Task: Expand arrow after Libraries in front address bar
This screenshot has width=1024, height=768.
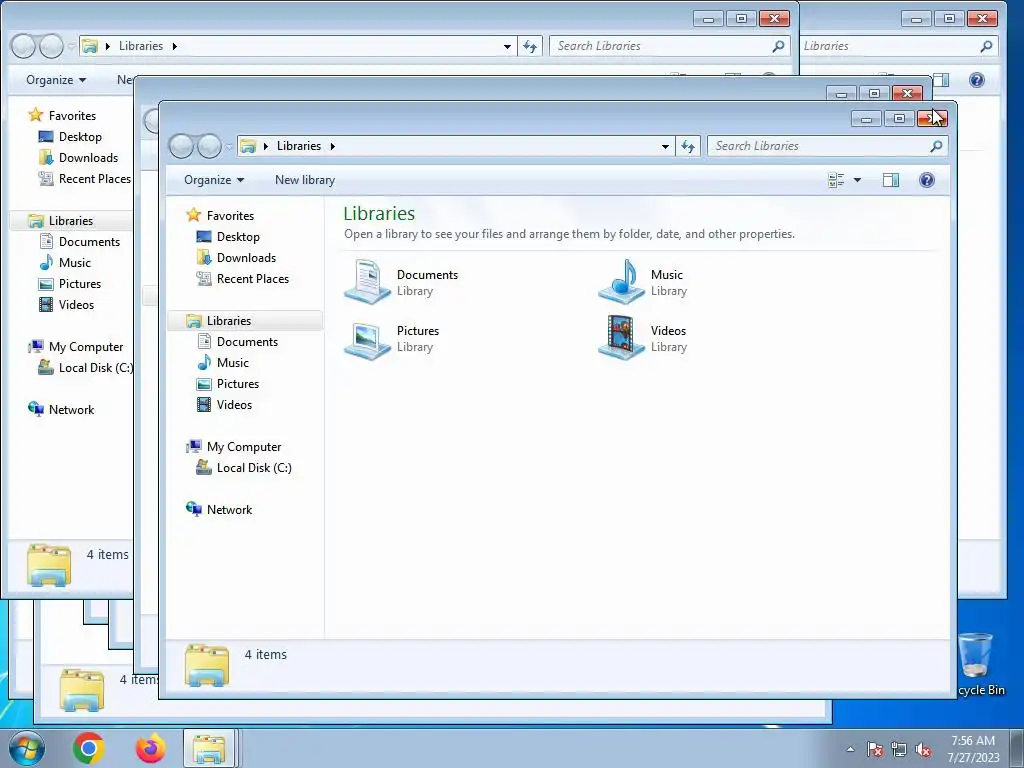Action: [x=332, y=146]
